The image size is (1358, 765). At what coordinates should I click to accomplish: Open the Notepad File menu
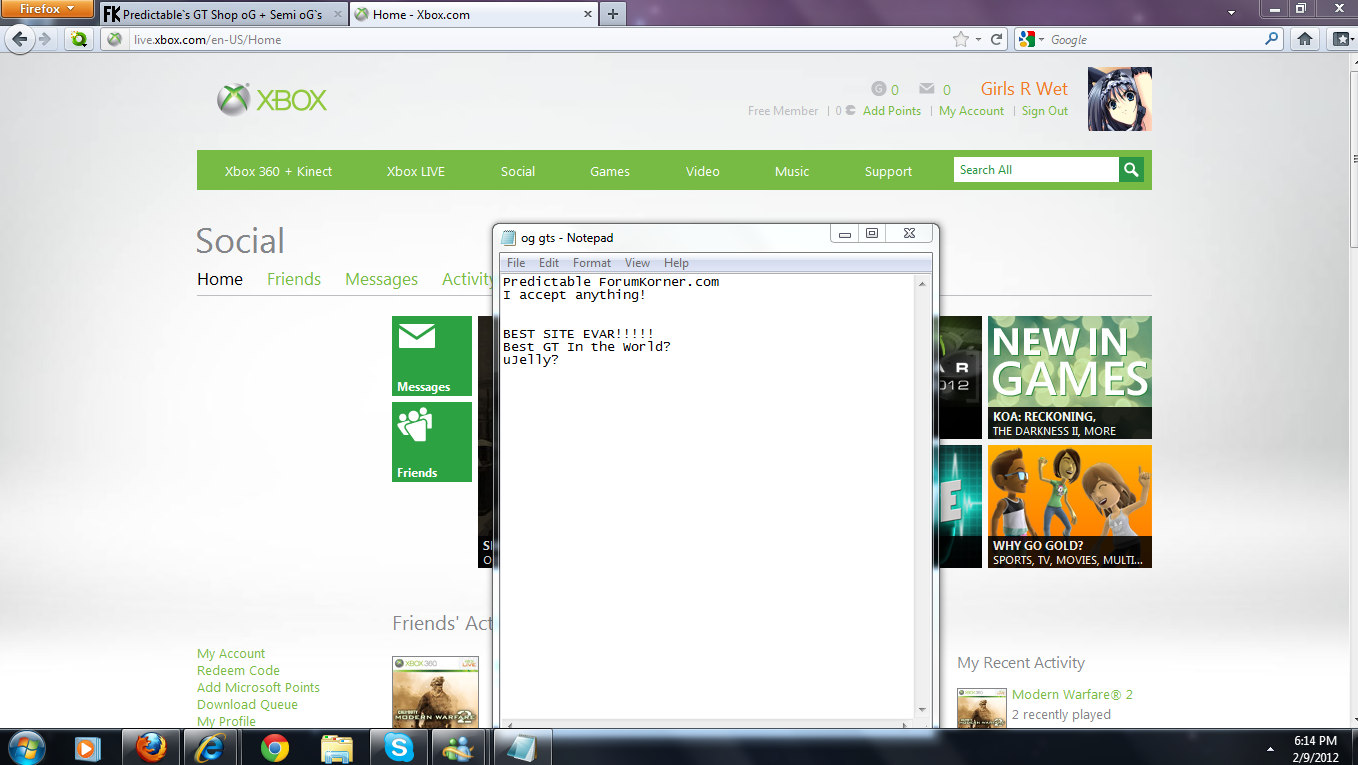click(x=516, y=263)
